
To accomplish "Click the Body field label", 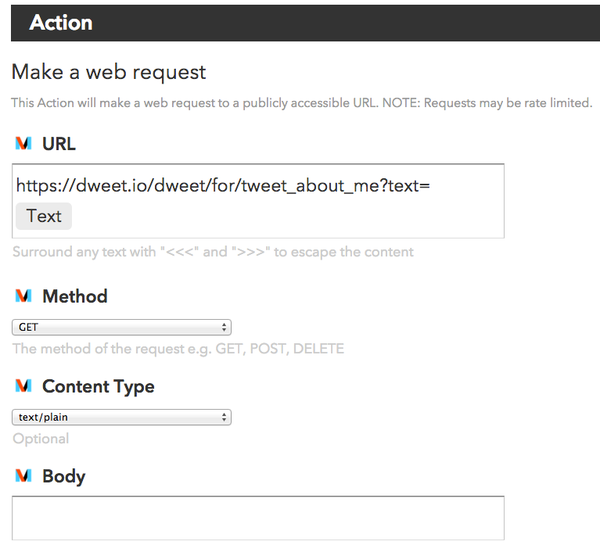I will point(64,476).
